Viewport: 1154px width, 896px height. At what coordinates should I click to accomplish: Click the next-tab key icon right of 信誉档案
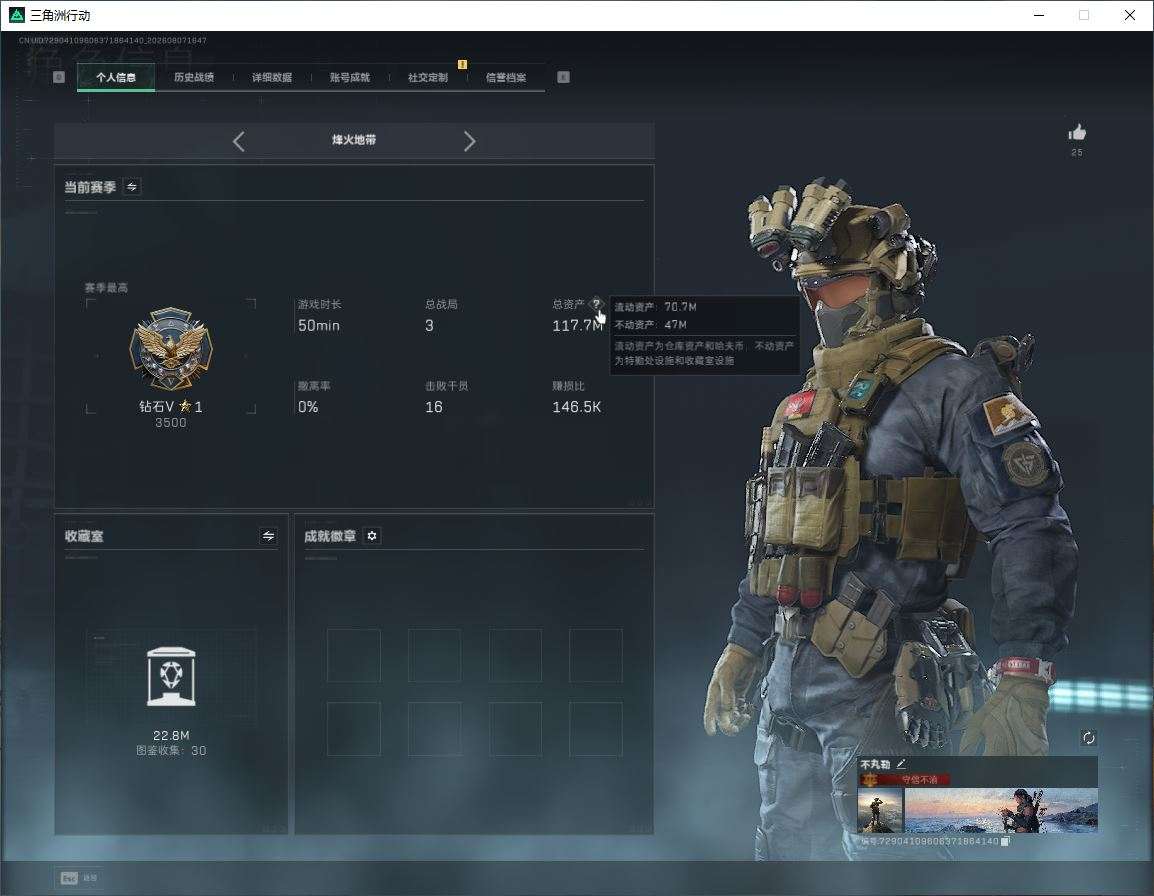coord(563,77)
